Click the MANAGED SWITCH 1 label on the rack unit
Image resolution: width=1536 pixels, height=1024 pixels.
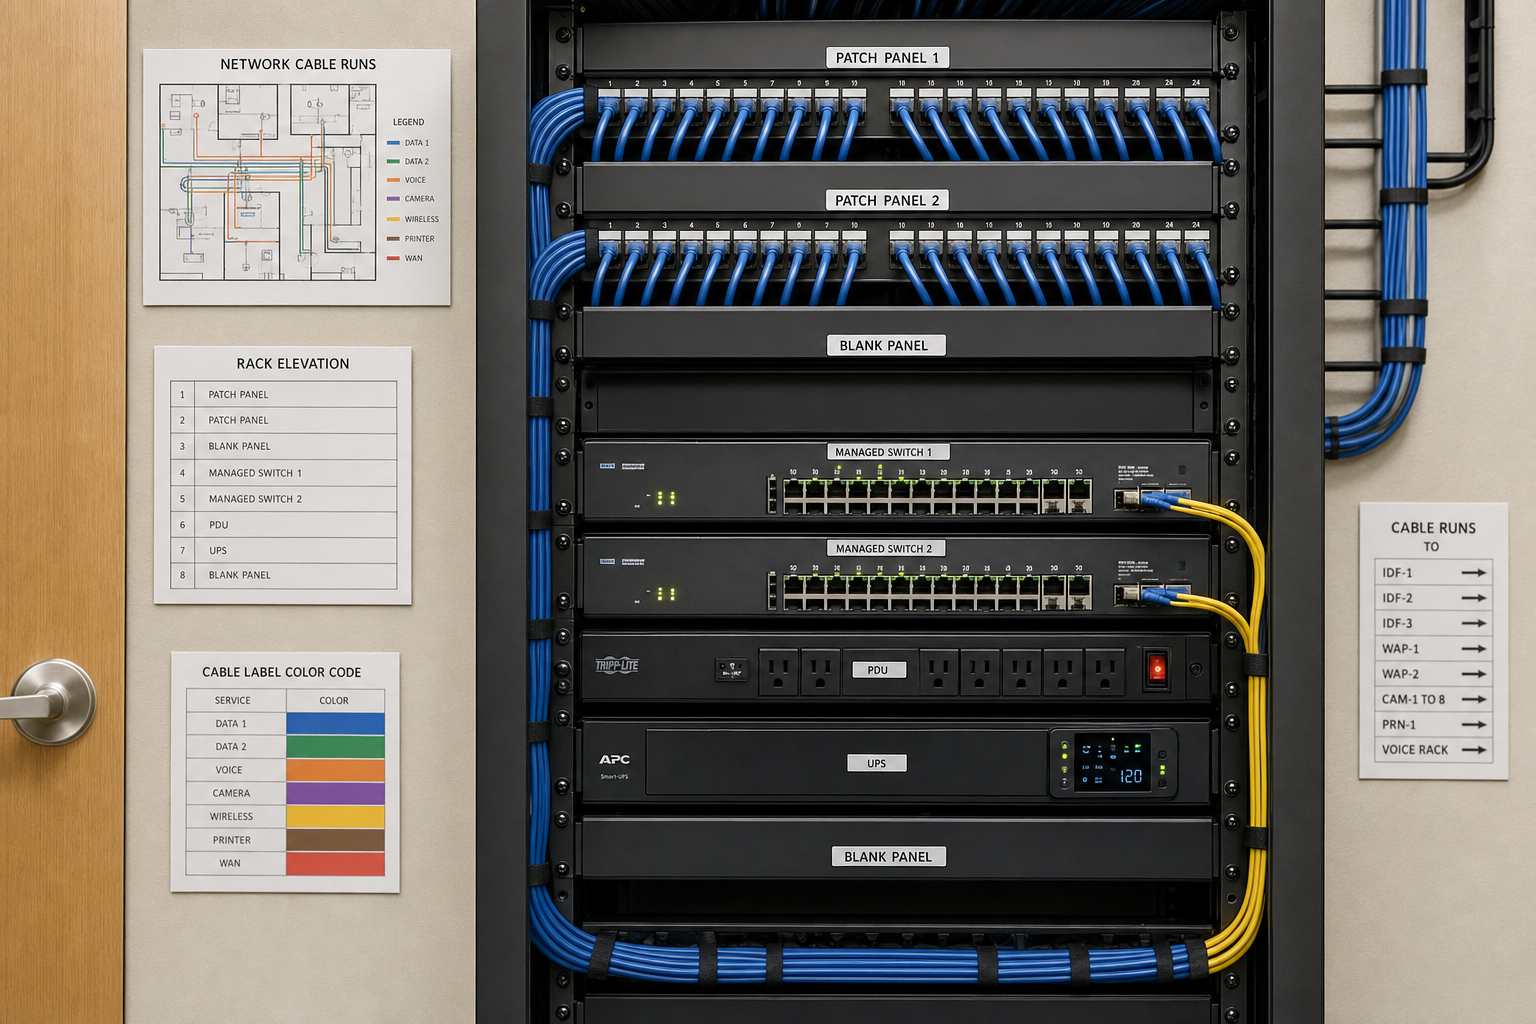click(887, 452)
